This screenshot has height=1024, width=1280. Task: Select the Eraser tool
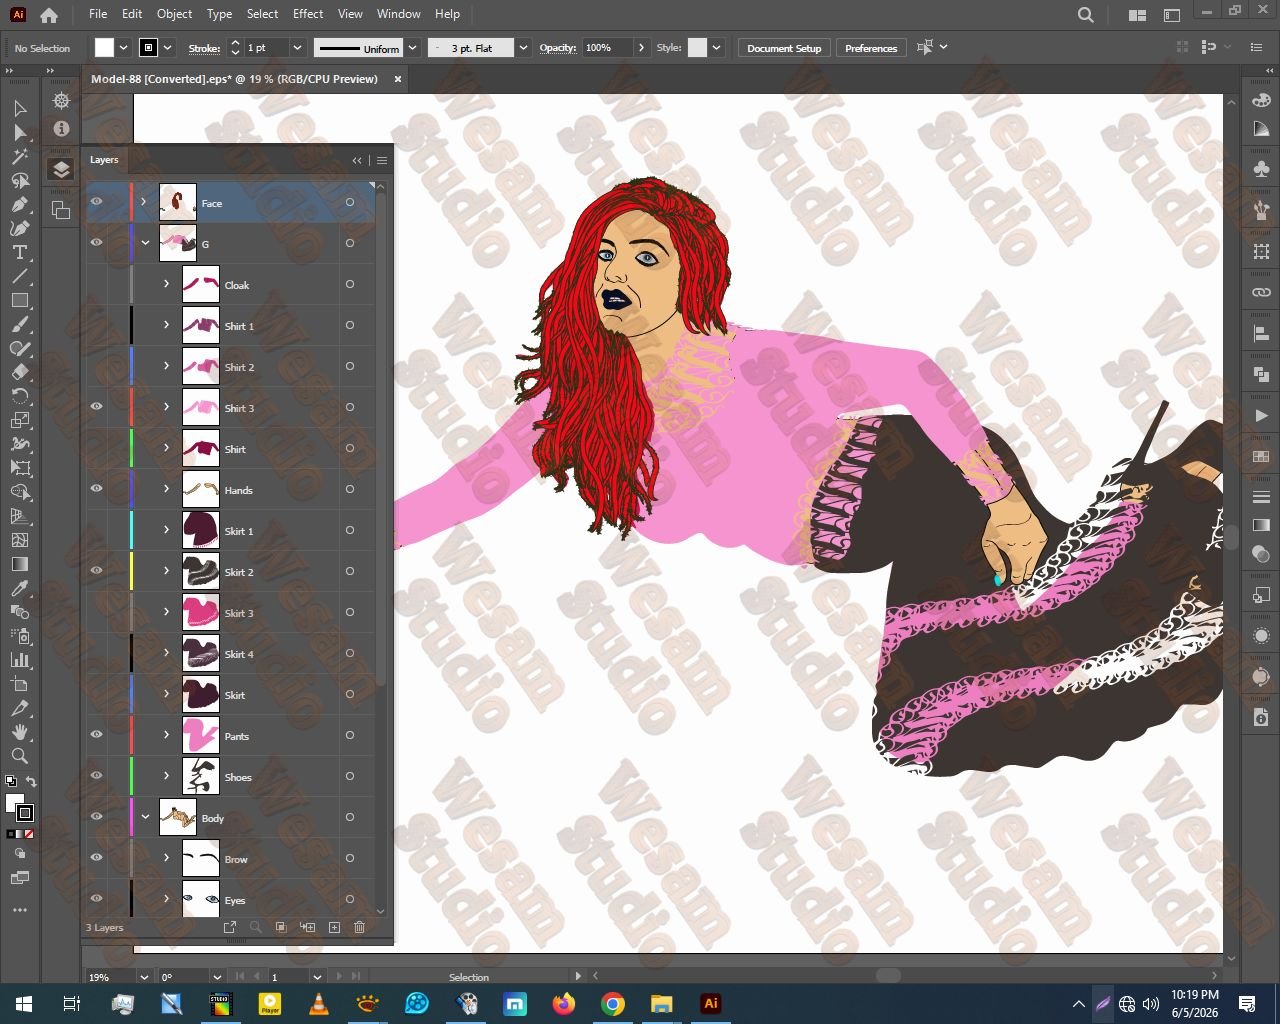(20, 372)
